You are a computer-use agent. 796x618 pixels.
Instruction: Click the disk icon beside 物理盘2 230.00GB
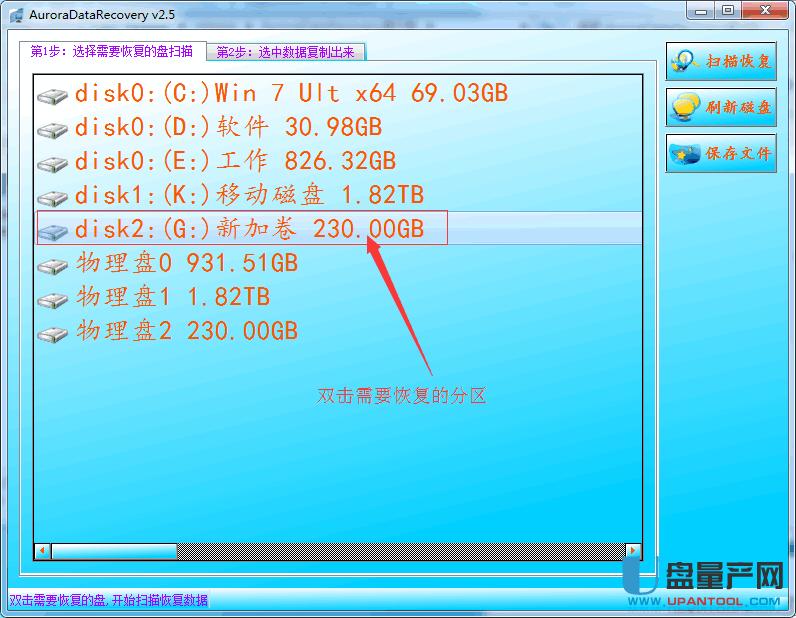click(x=53, y=334)
